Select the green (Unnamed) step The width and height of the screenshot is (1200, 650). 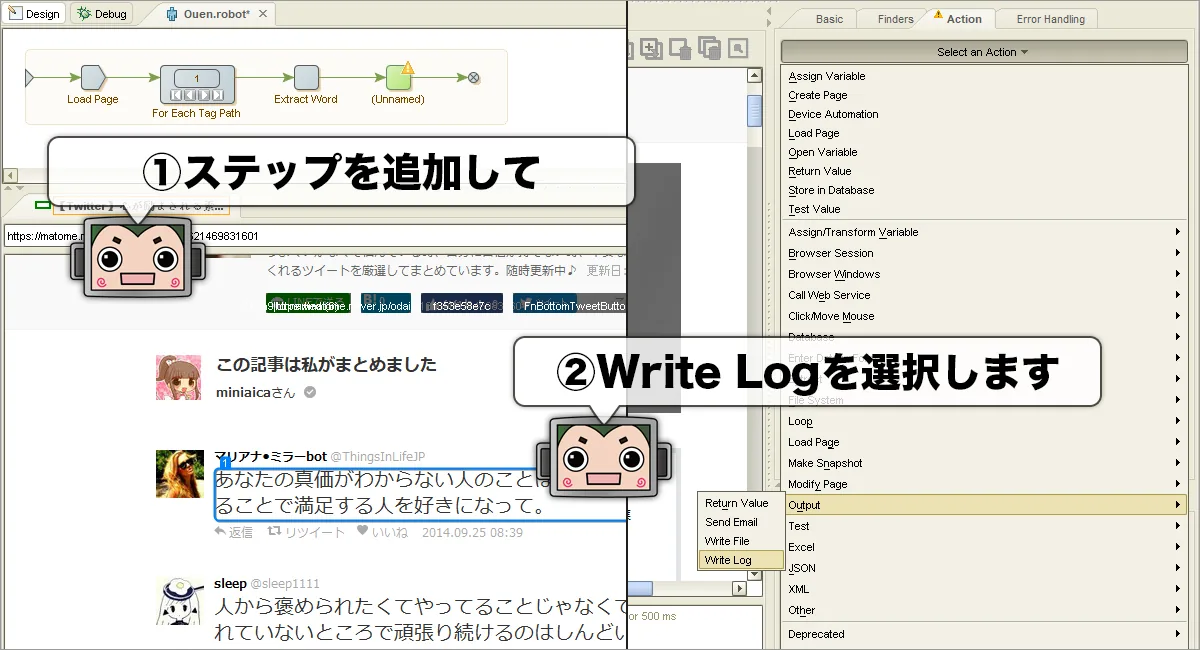[399, 77]
